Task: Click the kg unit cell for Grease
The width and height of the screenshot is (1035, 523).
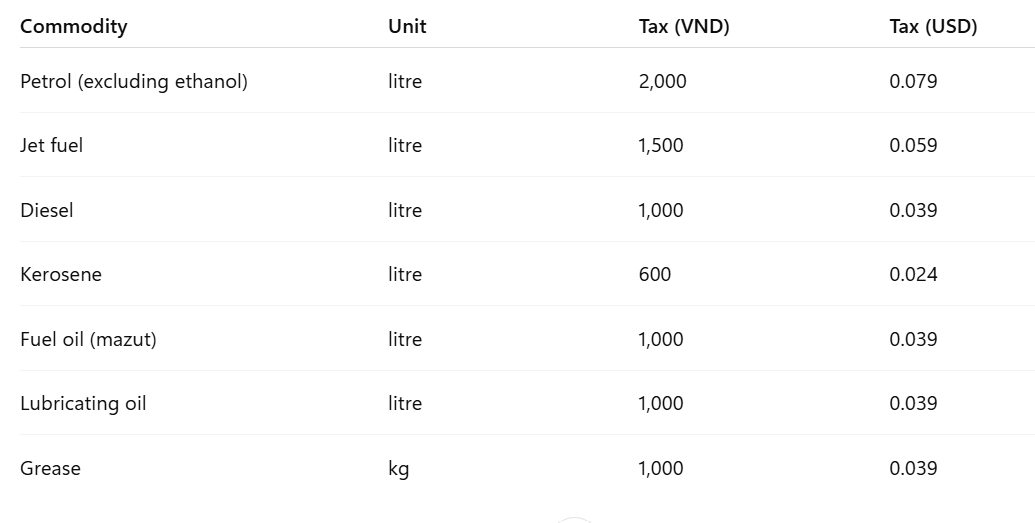Action: click(399, 469)
